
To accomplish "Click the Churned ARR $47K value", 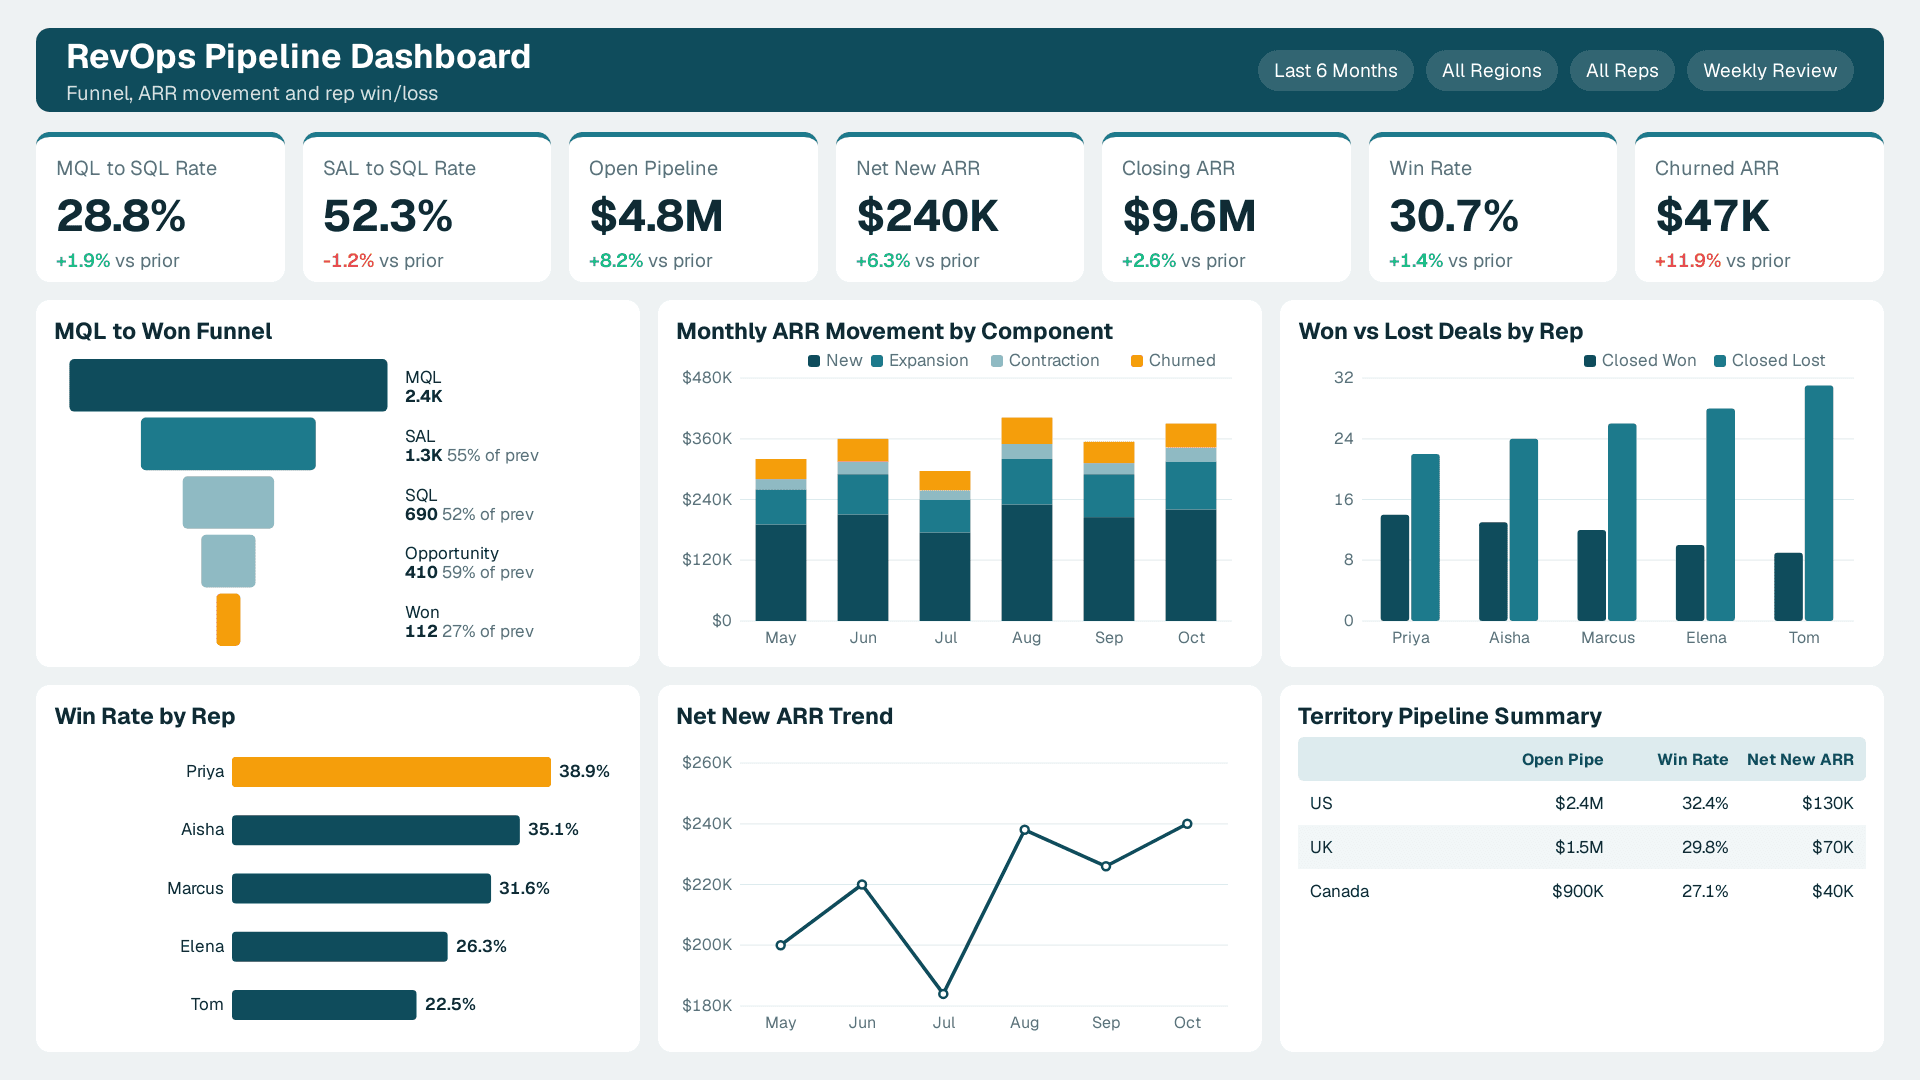I will click(1712, 216).
